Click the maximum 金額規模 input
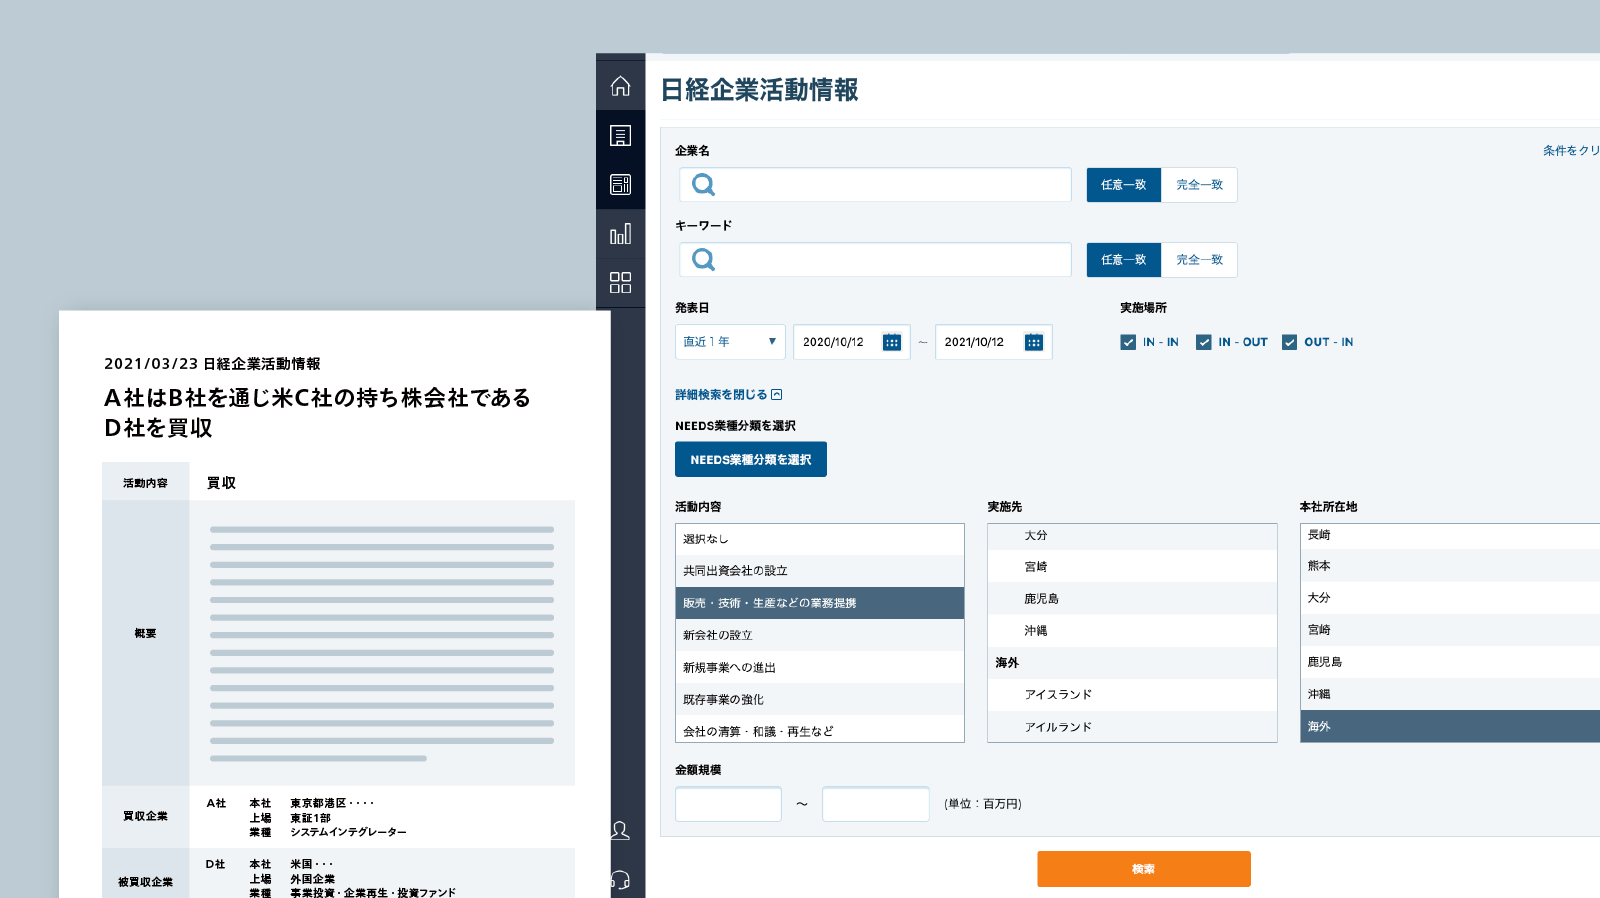Screen dimensions: 1600x898 tap(876, 804)
